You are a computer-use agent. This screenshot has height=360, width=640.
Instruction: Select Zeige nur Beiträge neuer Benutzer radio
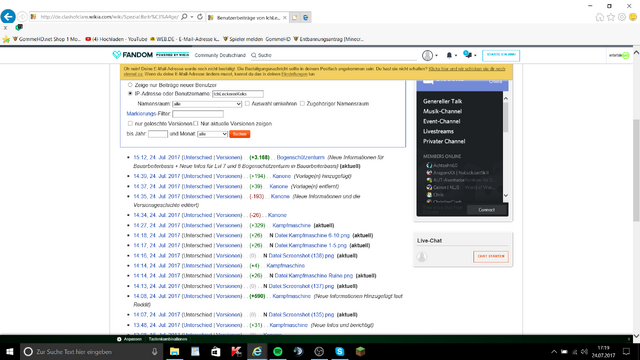pyautogui.click(x=130, y=85)
